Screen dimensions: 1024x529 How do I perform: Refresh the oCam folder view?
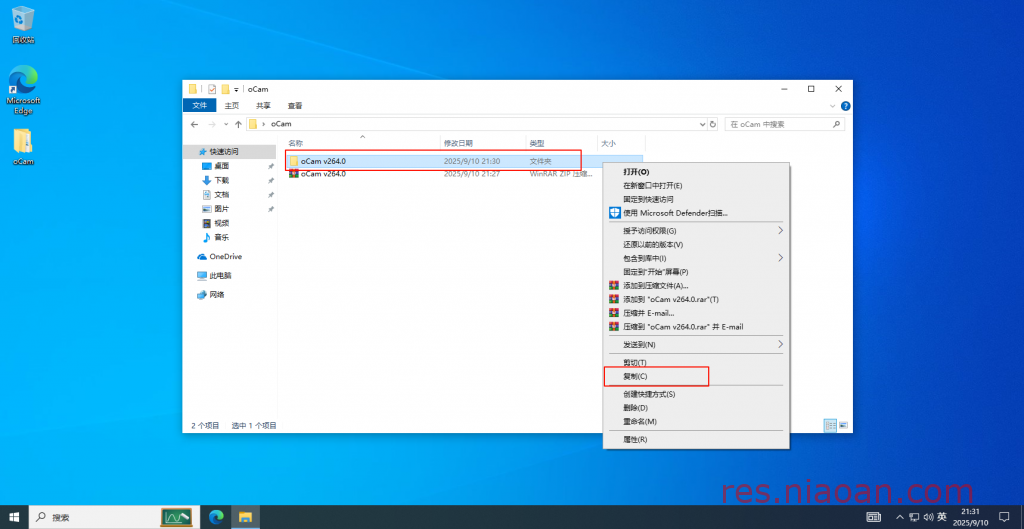[x=713, y=124]
